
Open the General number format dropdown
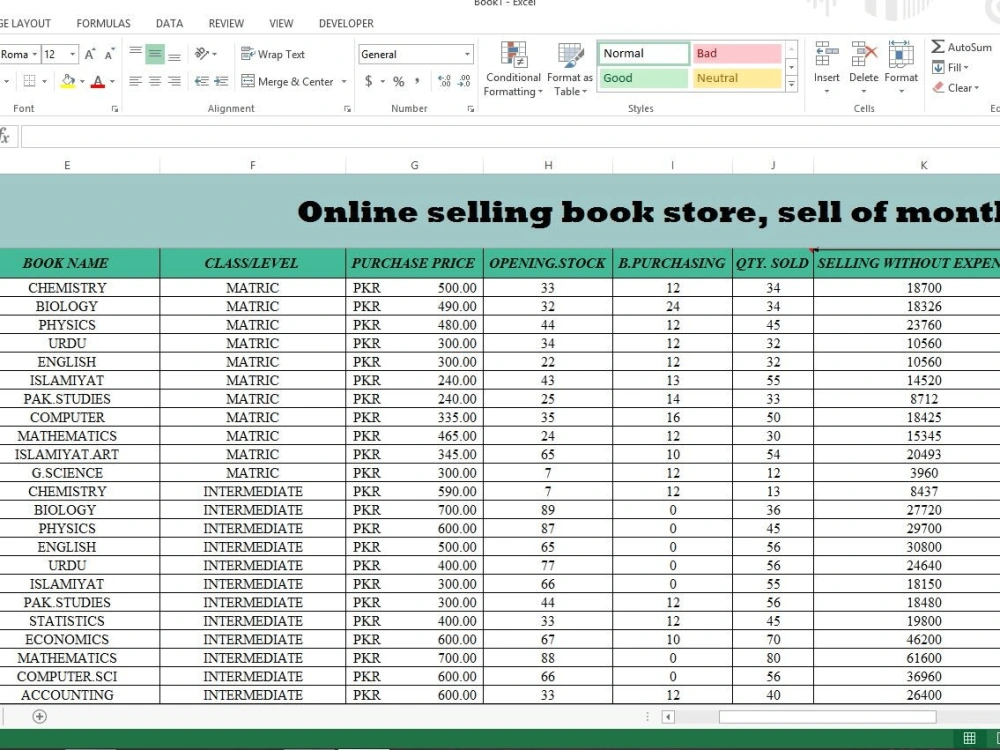(467, 54)
